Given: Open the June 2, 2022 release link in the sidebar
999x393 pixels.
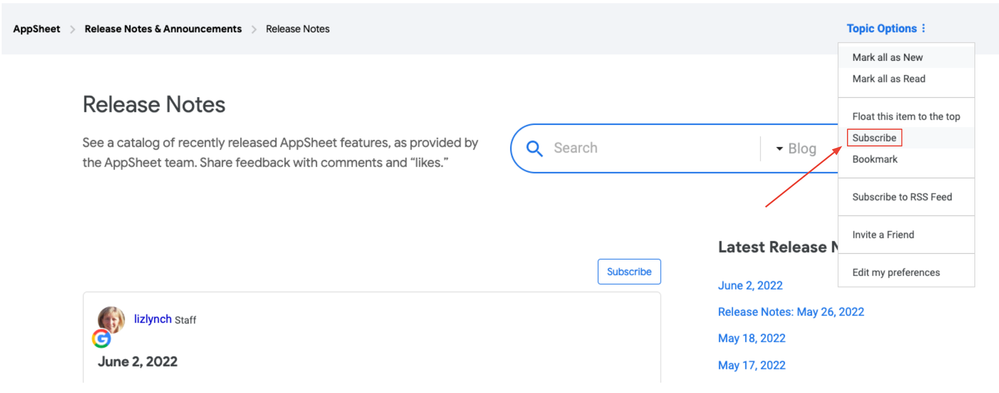Looking at the screenshot, I should pyautogui.click(x=750, y=285).
